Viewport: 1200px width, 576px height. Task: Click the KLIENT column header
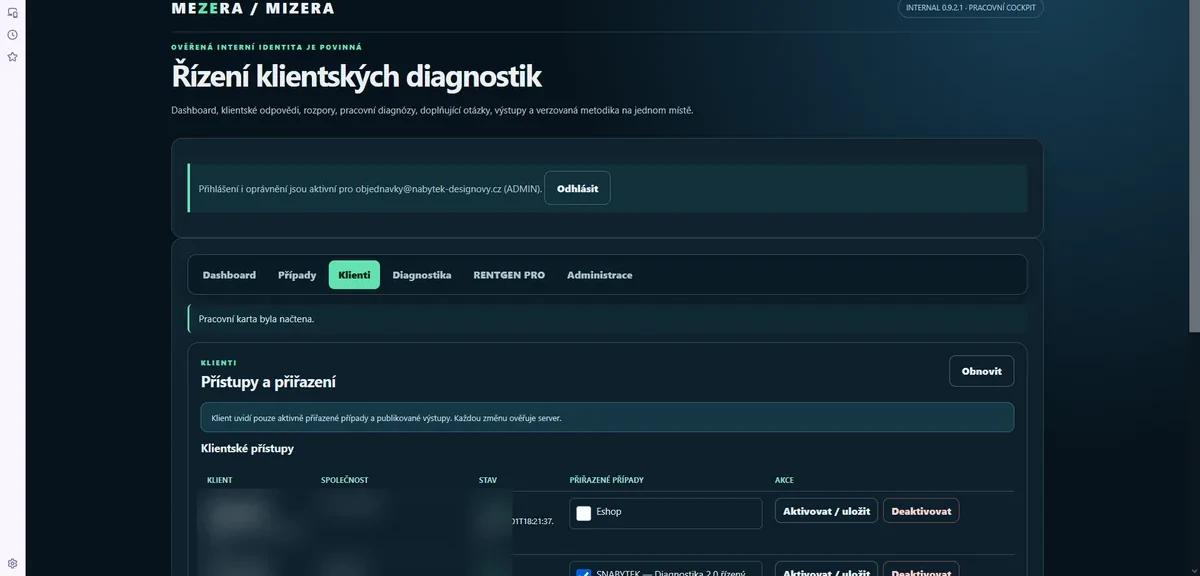(220, 480)
